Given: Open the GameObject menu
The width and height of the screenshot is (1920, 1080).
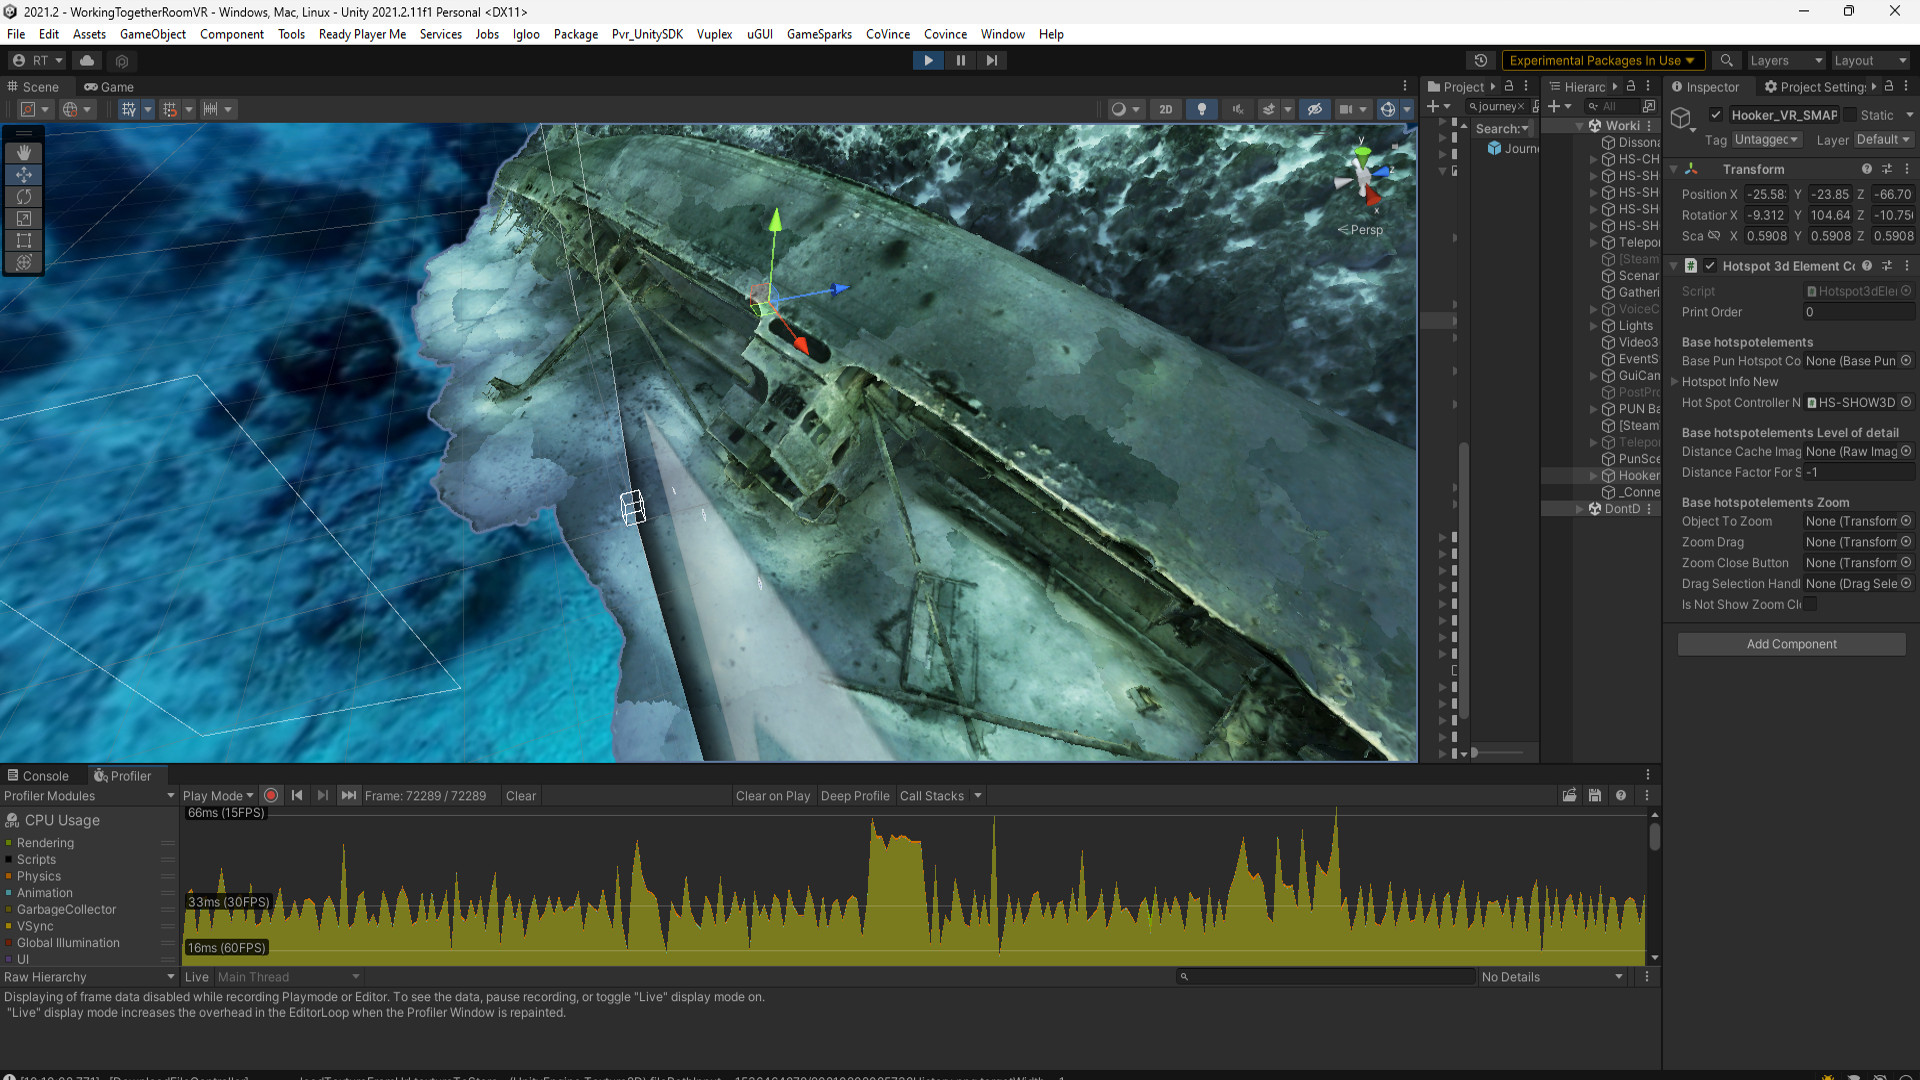Looking at the screenshot, I should (x=153, y=34).
